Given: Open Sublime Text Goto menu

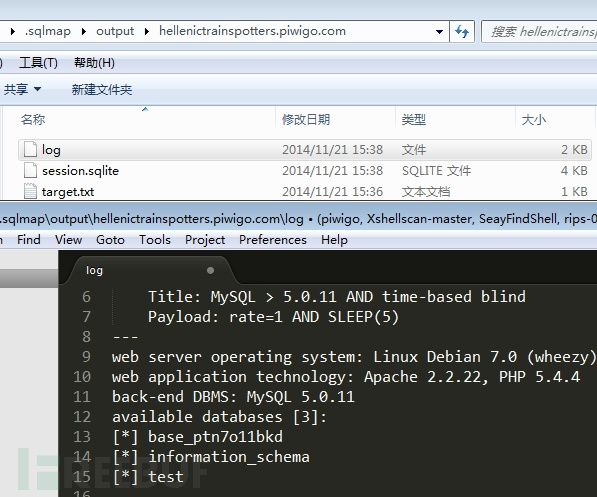Looking at the screenshot, I should coord(110,240).
